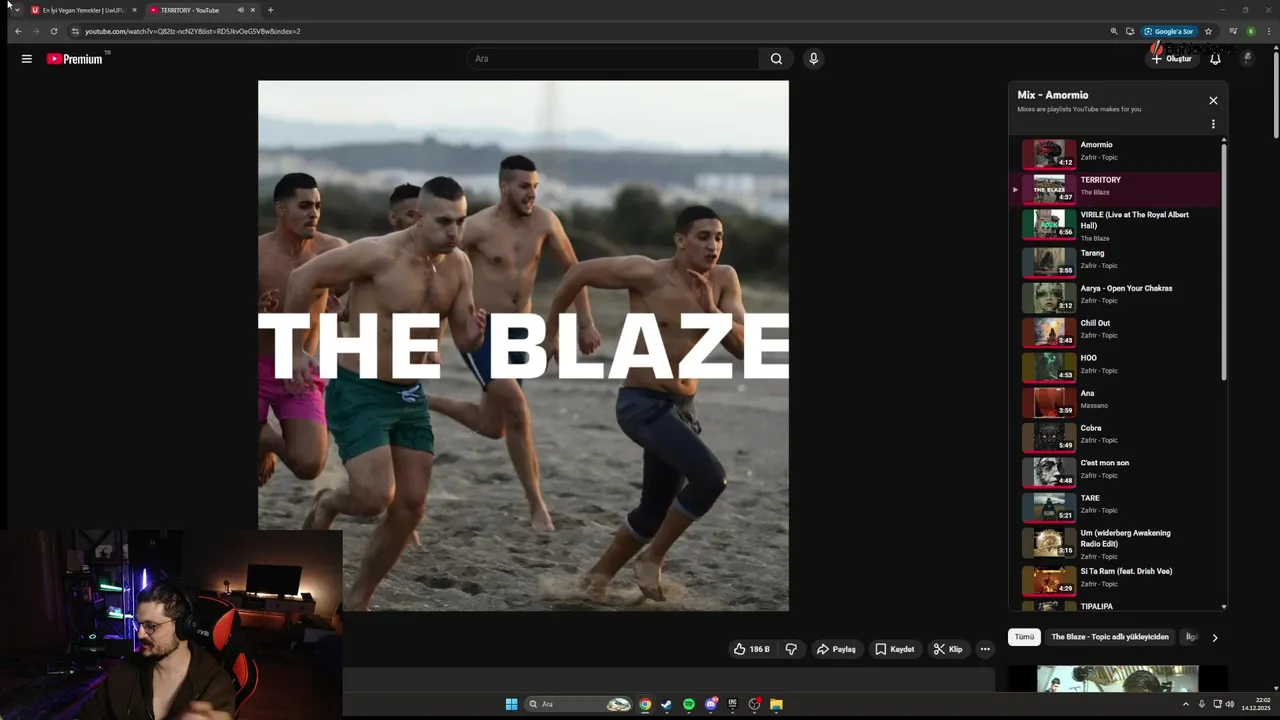Show more filter chips with right chevron
This screenshot has width=1280, height=720.
[1215, 638]
